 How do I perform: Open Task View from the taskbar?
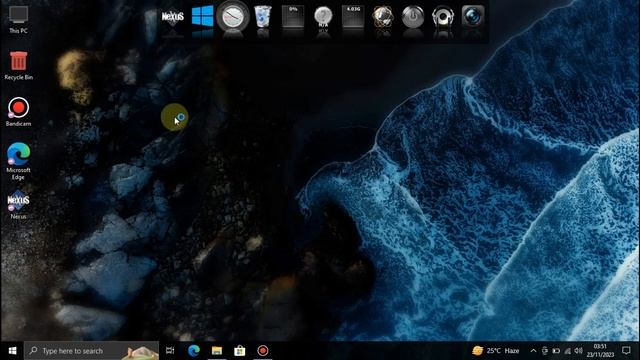[170, 351]
